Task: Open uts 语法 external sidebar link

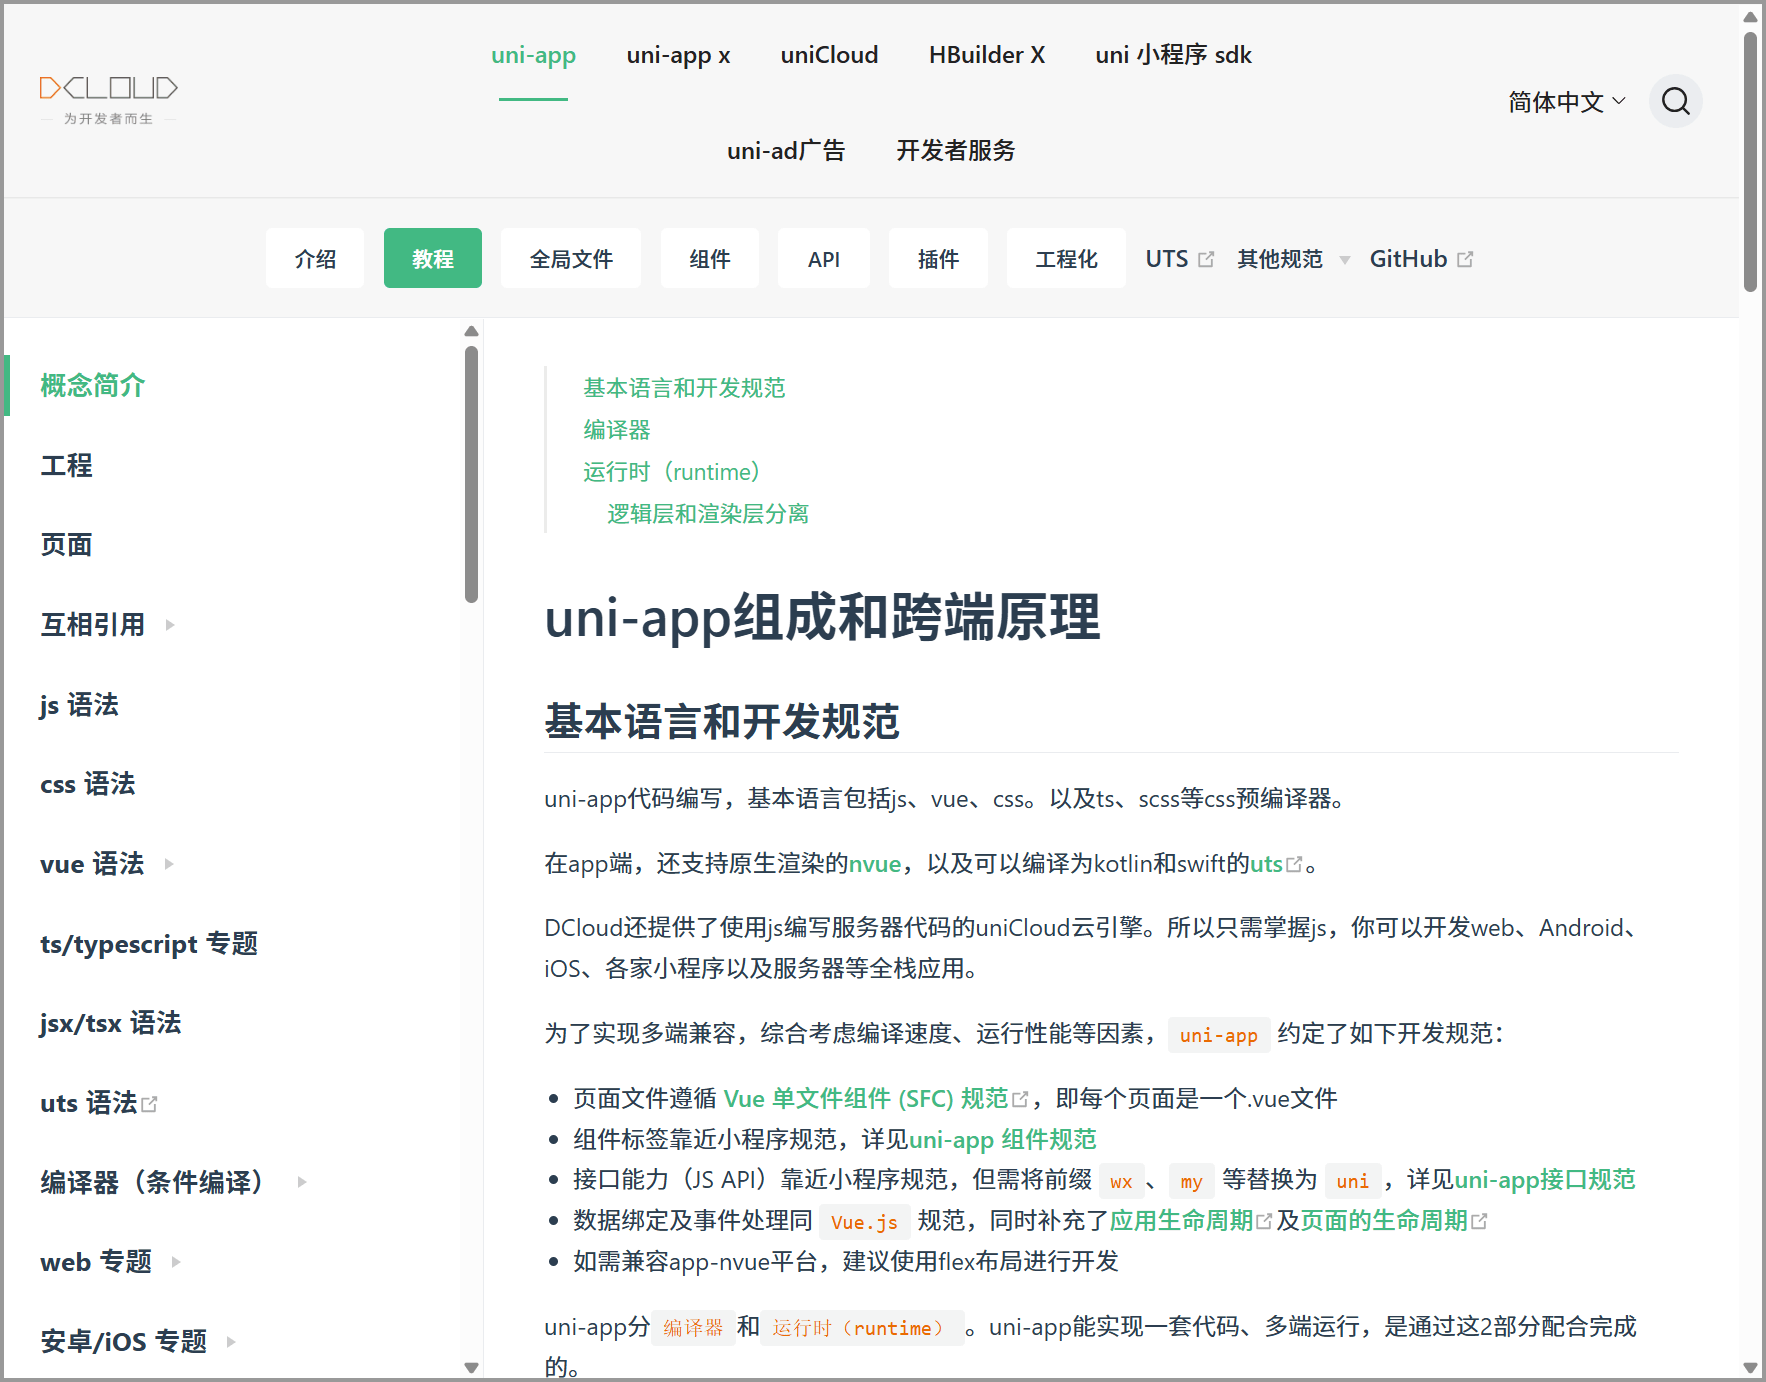Action: point(98,1103)
